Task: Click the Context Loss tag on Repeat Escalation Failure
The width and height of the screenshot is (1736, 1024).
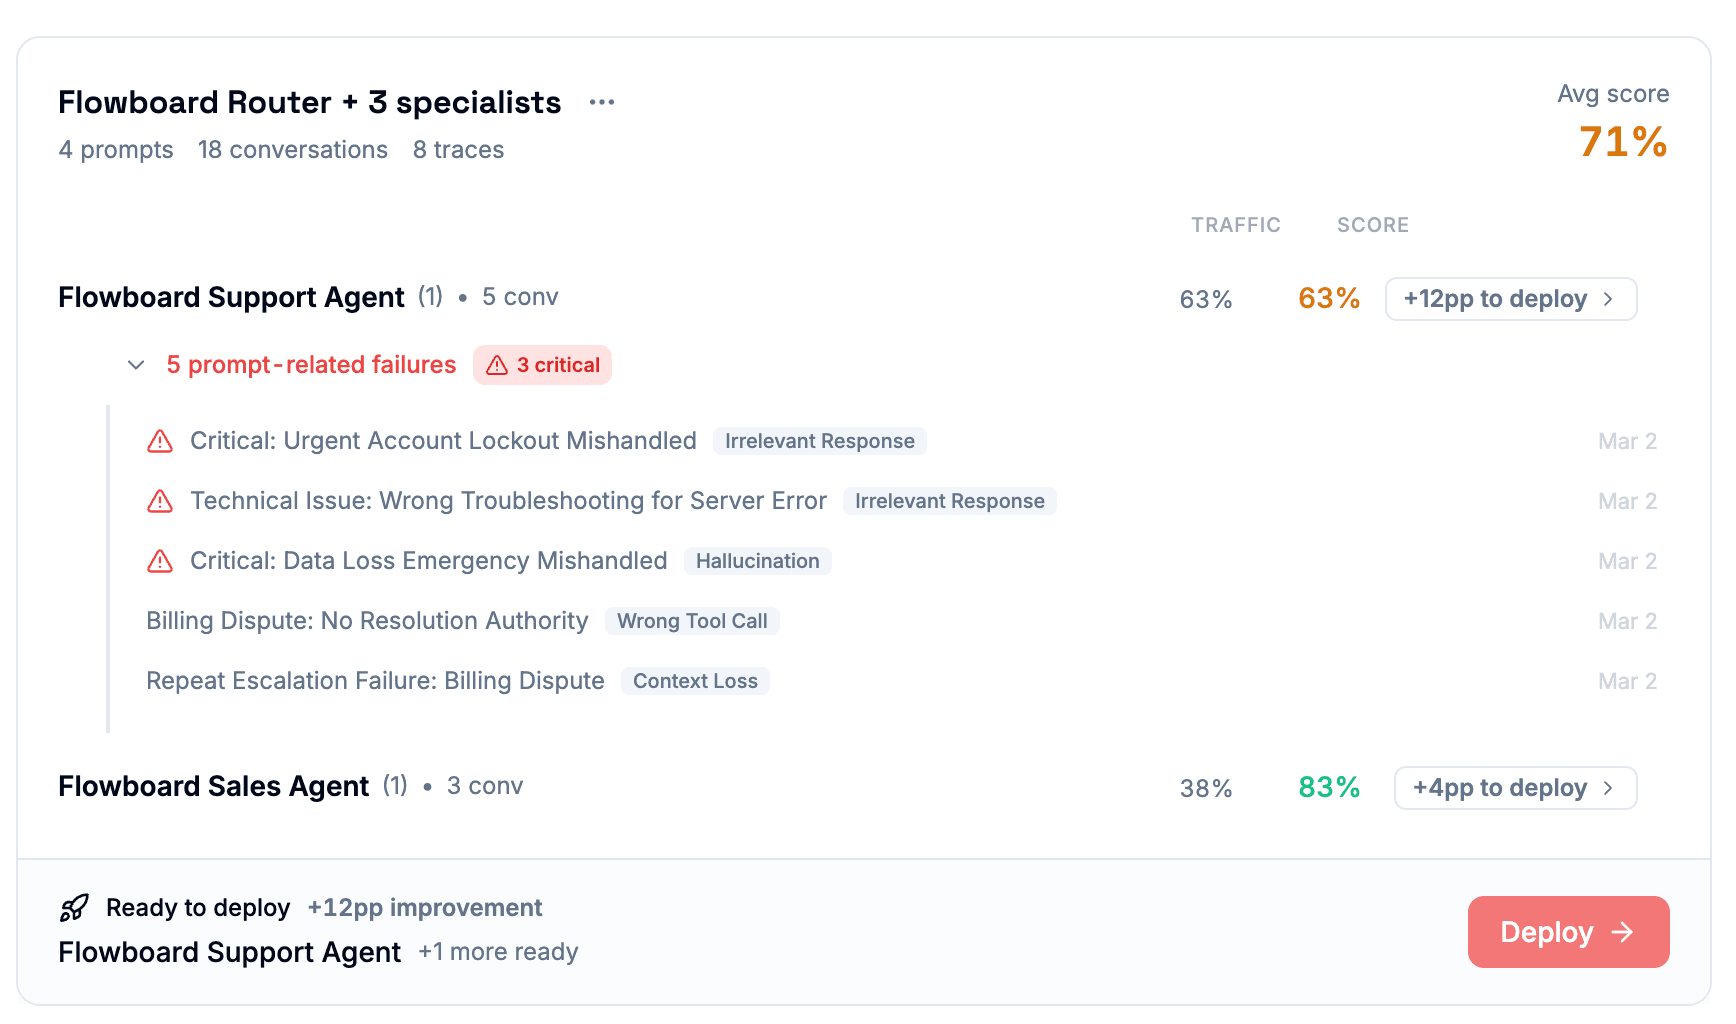Action: (695, 681)
